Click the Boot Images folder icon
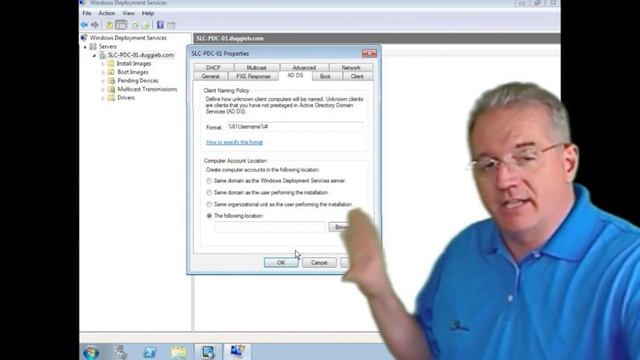Viewport: 640px width, 360px height. click(111, 72)
